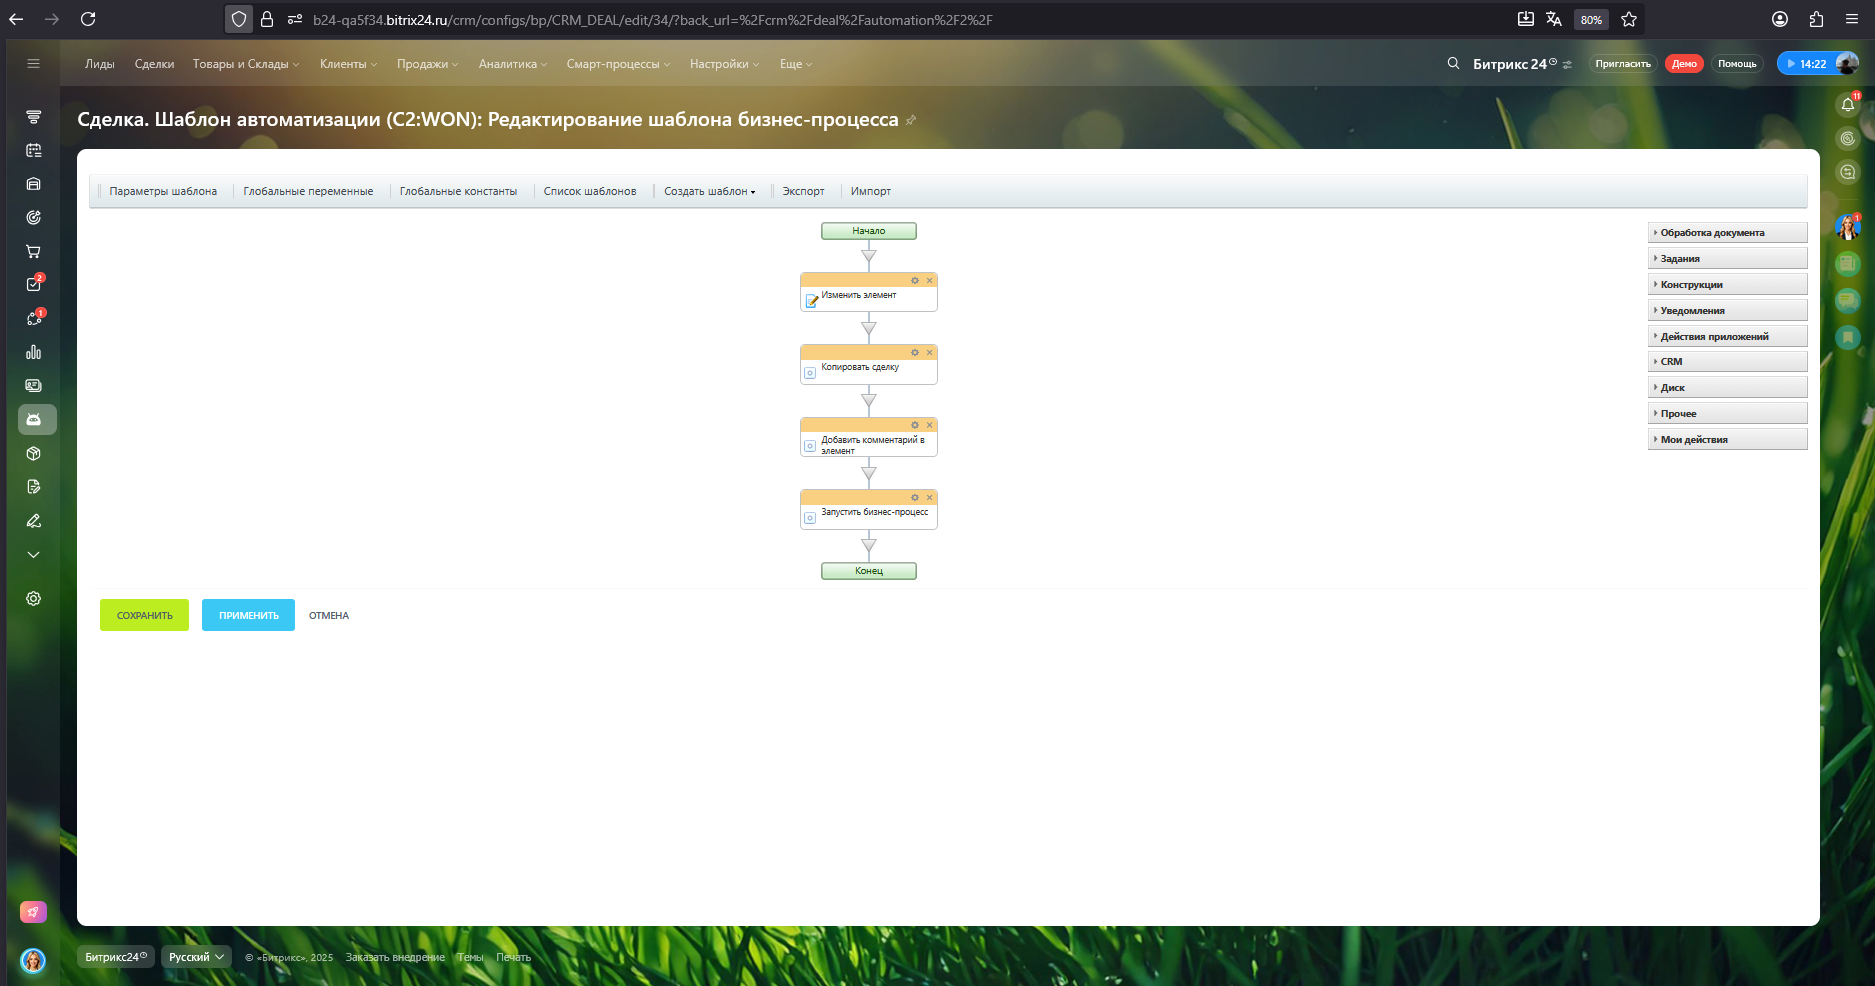Open settings of 'Изменить элемент' activity
This screenshot has width=1875, height=986.
(915, 281)
